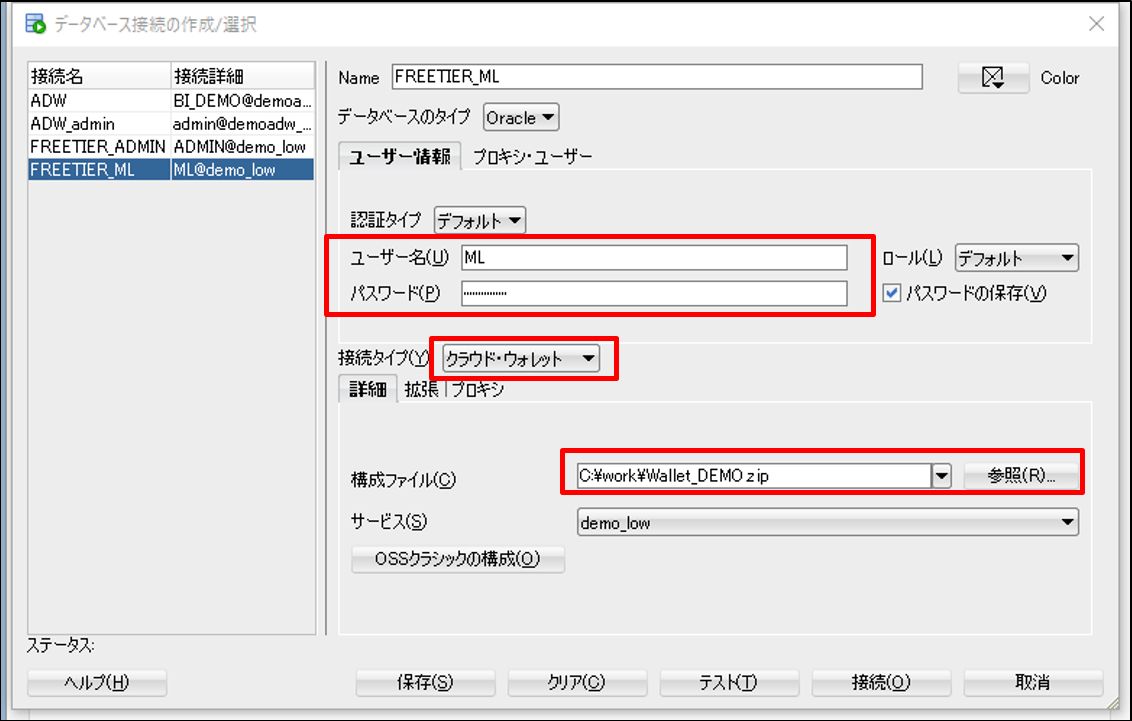The width and height of the screenshot is (1132, 721).
Task: Expand the database type Oracle dropdown
Action: point(521,118)
